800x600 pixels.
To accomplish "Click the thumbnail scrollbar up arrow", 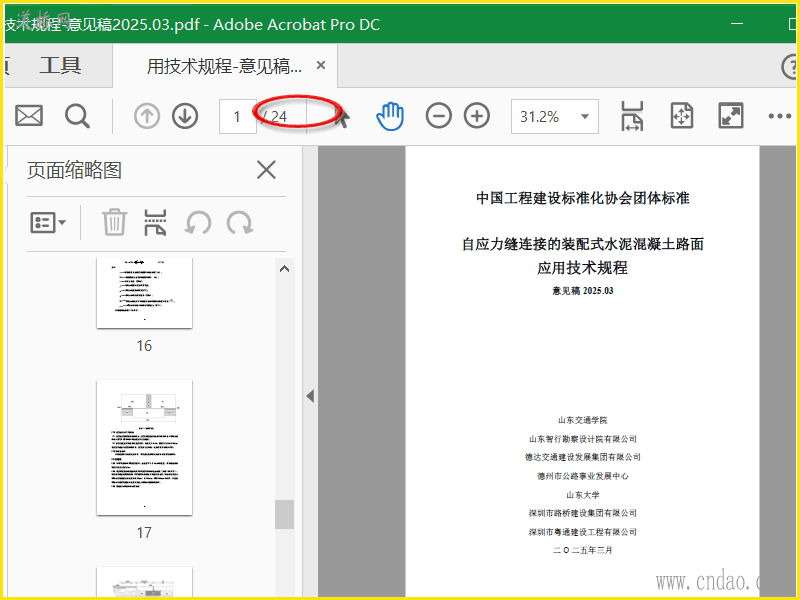I will tap(285, 269).
